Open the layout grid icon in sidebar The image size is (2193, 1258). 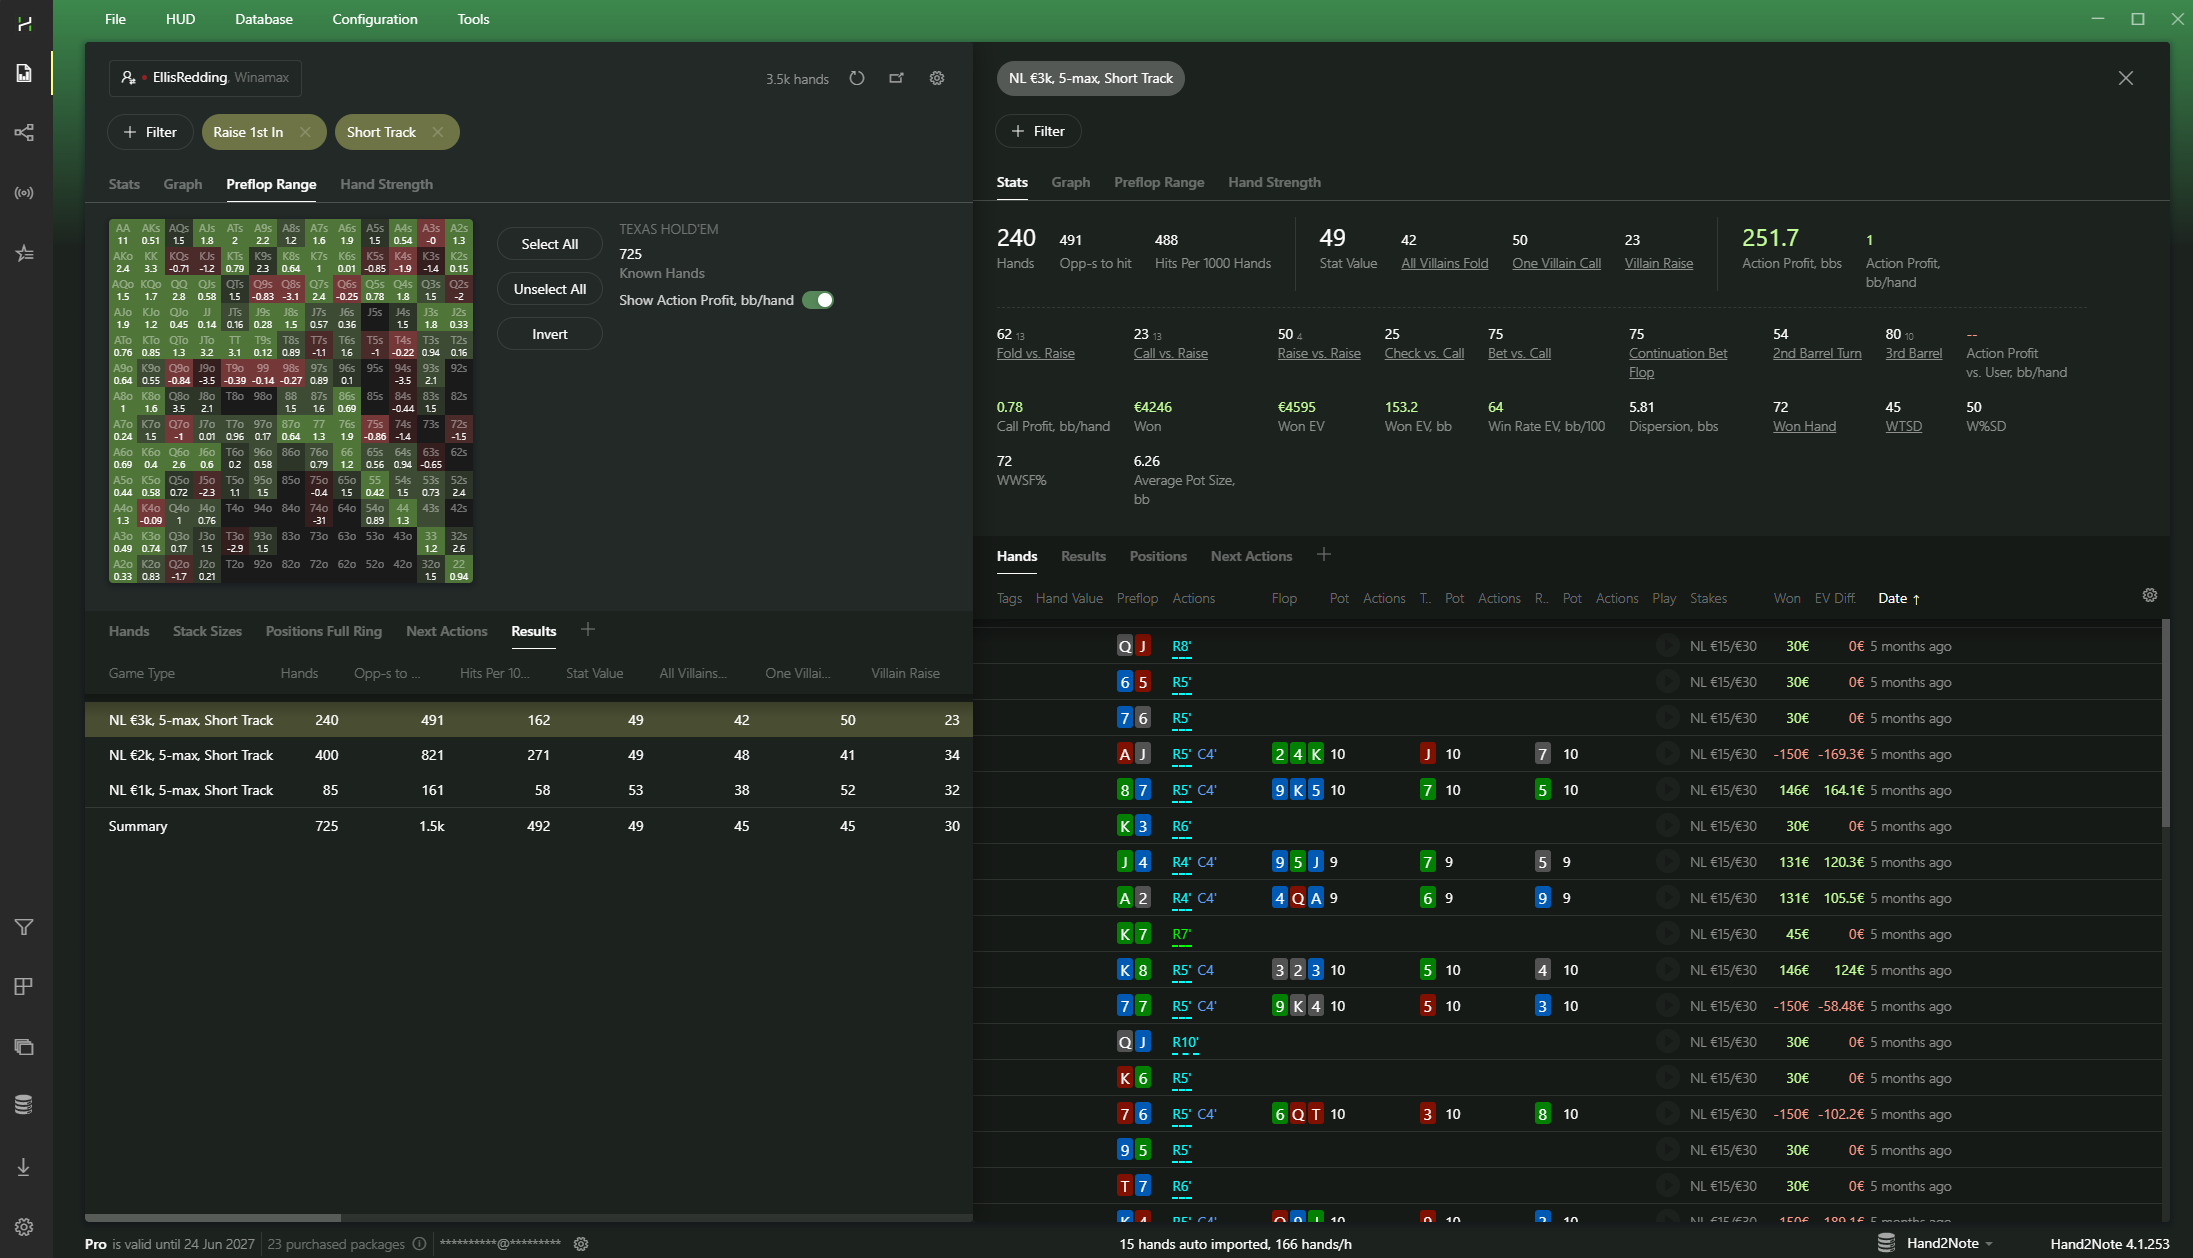(24, 987)
